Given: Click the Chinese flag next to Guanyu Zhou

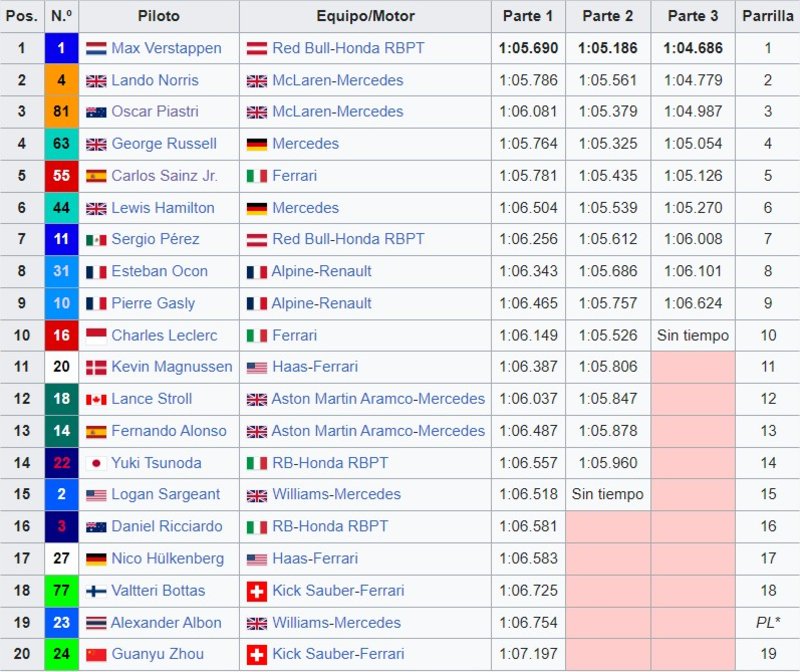Looking at the screenshot, I should (x=96, y=654).
